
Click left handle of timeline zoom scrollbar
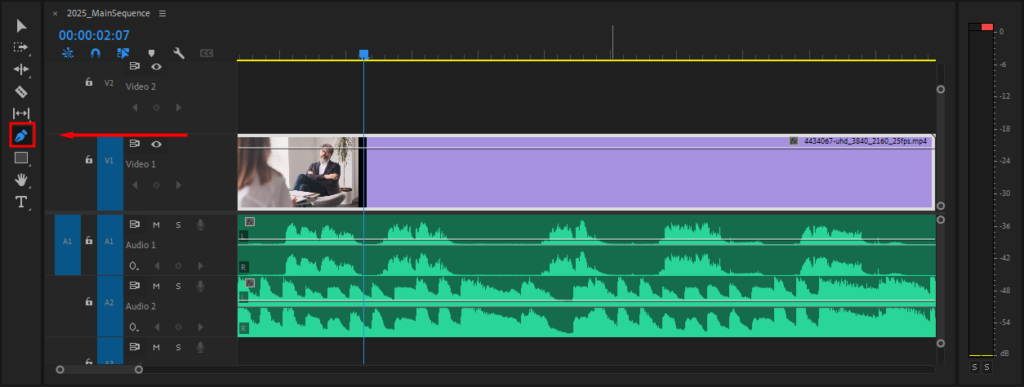[x=60, y=369]
